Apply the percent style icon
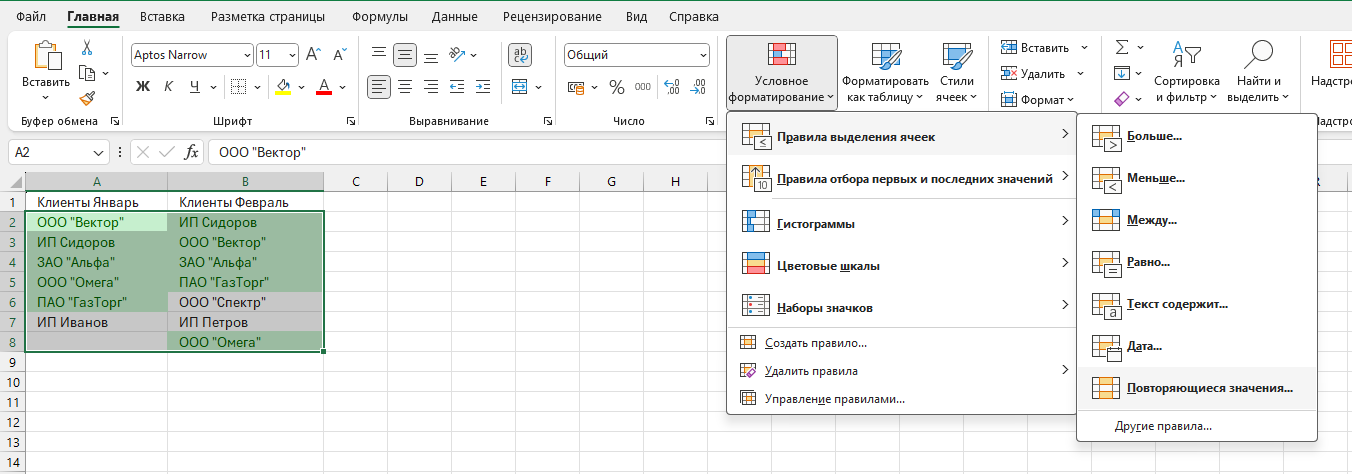The image size is (1352, 474). pos(616,87)
